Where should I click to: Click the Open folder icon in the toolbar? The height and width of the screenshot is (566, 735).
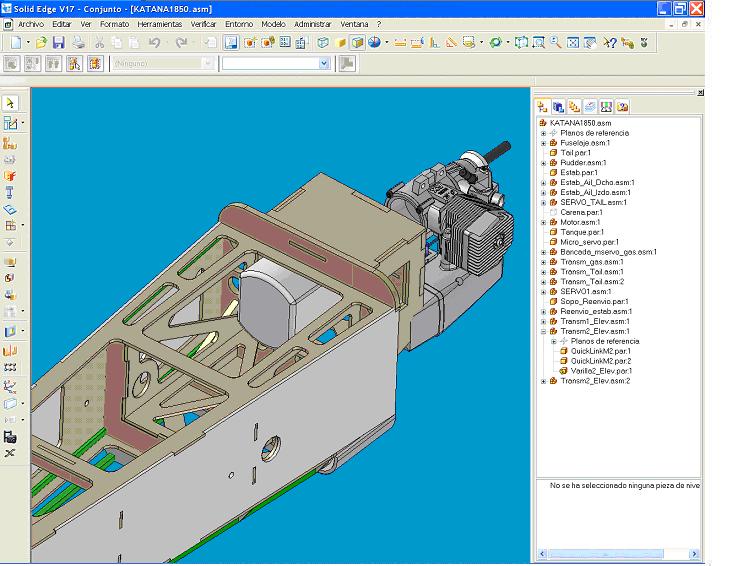point(42,43)
